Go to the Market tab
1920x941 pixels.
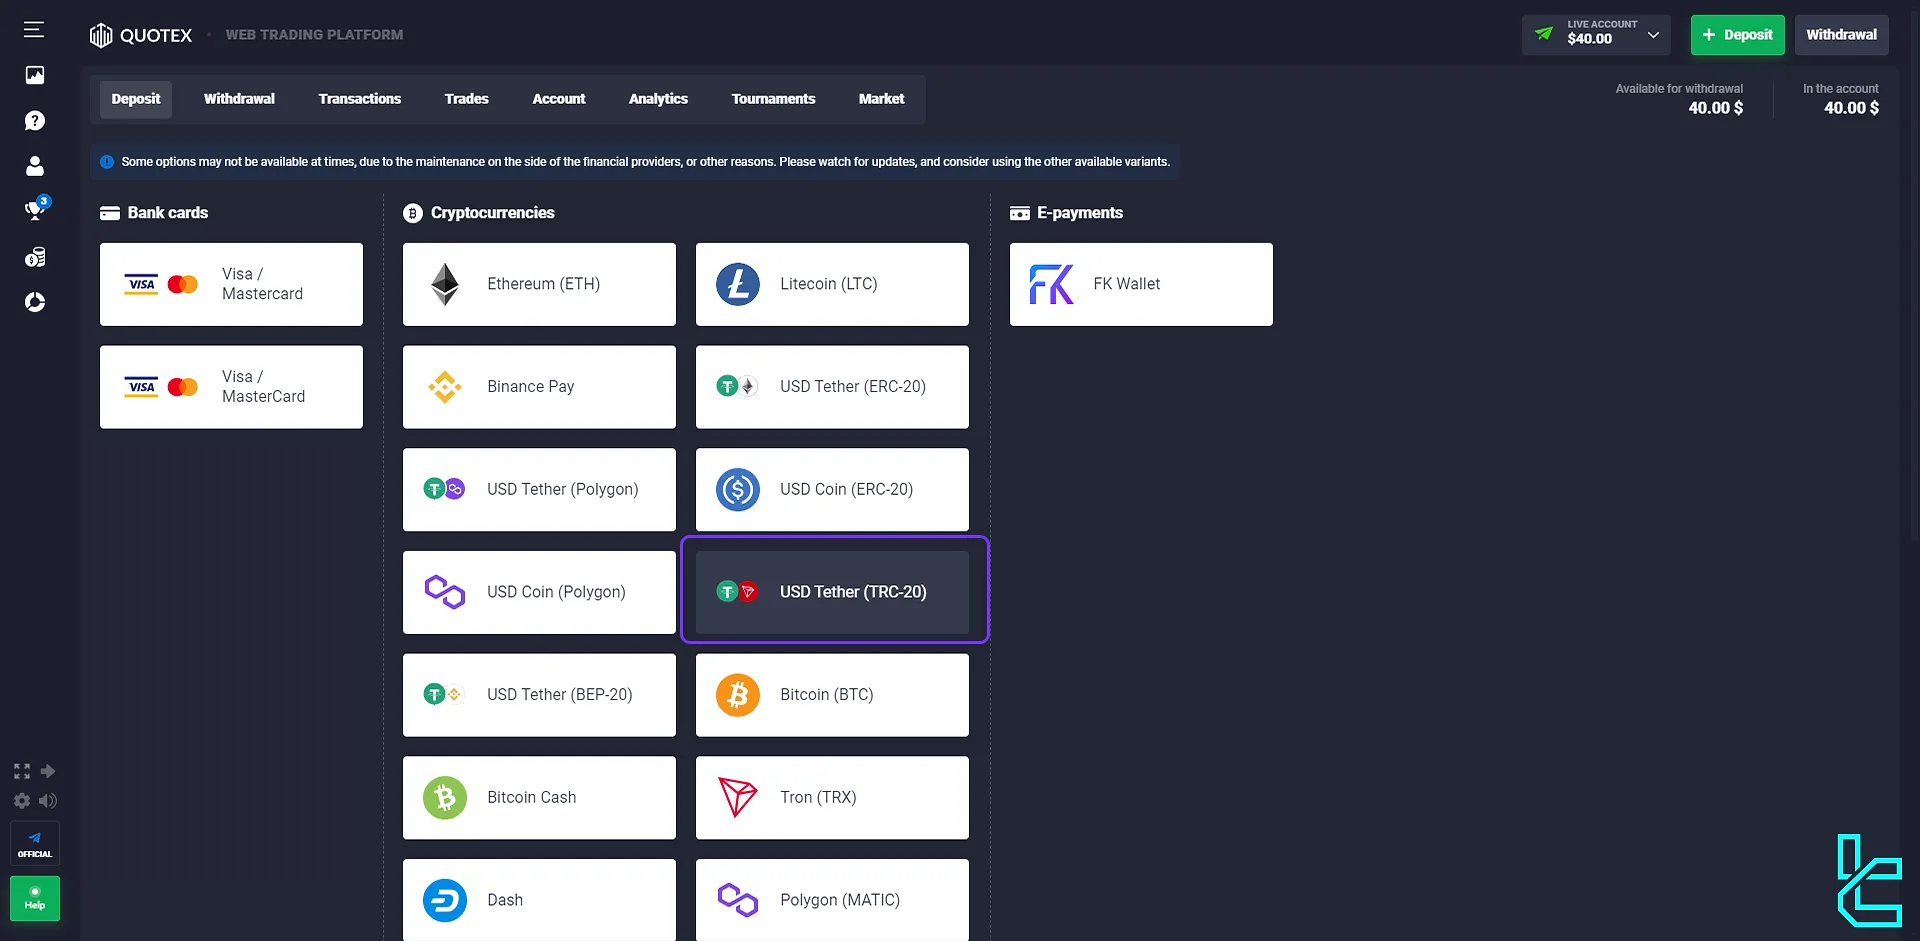[881, 99]
